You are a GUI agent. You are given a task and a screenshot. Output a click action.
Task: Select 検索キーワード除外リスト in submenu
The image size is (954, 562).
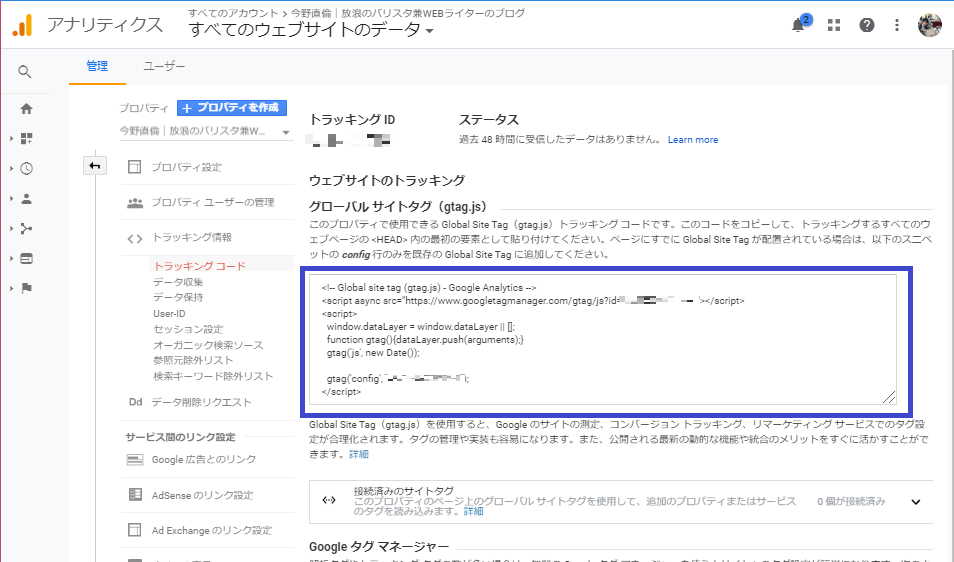click(x=213, y=376)
